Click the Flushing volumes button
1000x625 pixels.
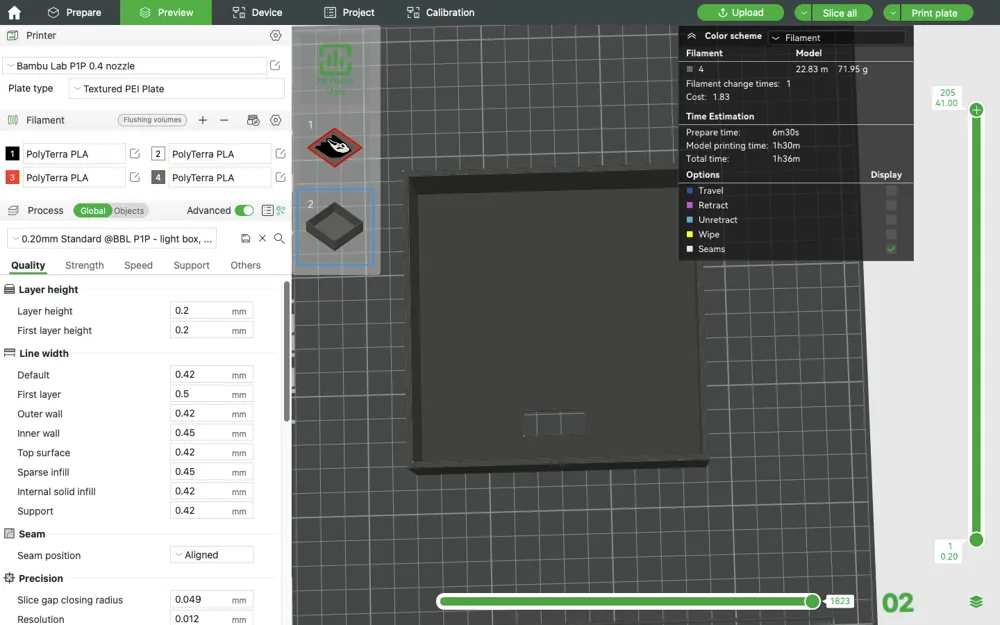pos(152,120)
